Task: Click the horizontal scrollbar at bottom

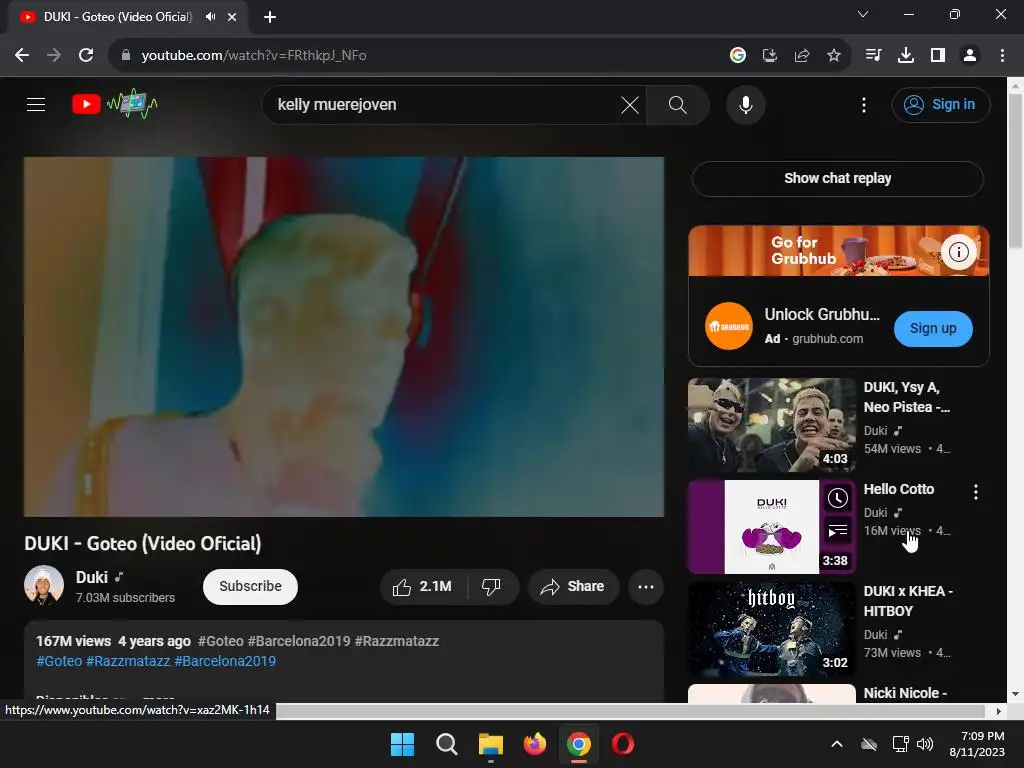Action: click(x=630, y=711)
